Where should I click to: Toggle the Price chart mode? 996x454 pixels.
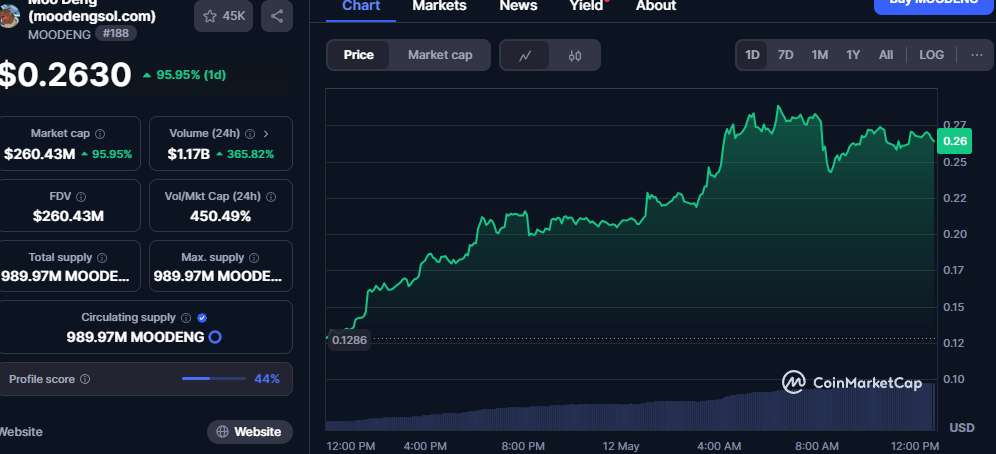359,55
